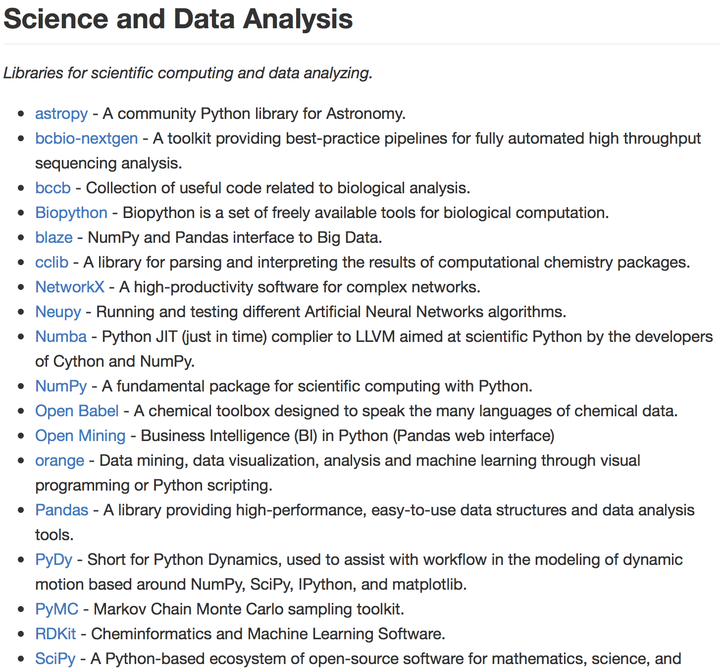Click the italic libraries description text
Screen dimensions: 720x668
(x=187, y=73)
